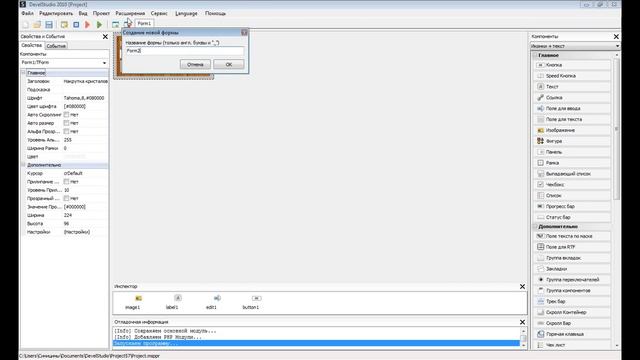This screenshot has height=360, width=640.
Task: Select the Статус Бар component
Action: pos(572,217)
